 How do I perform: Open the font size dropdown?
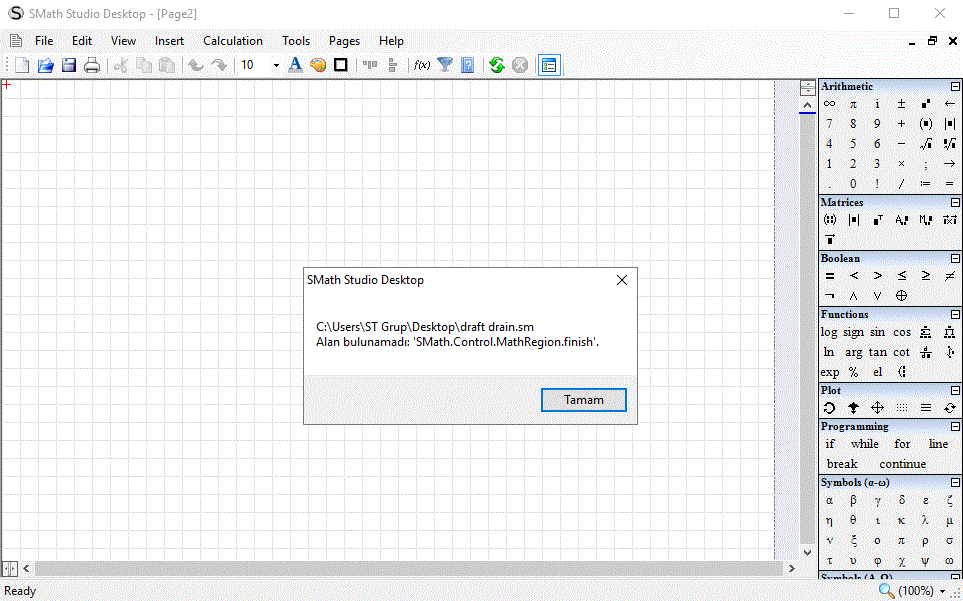[x=276, y=65]
